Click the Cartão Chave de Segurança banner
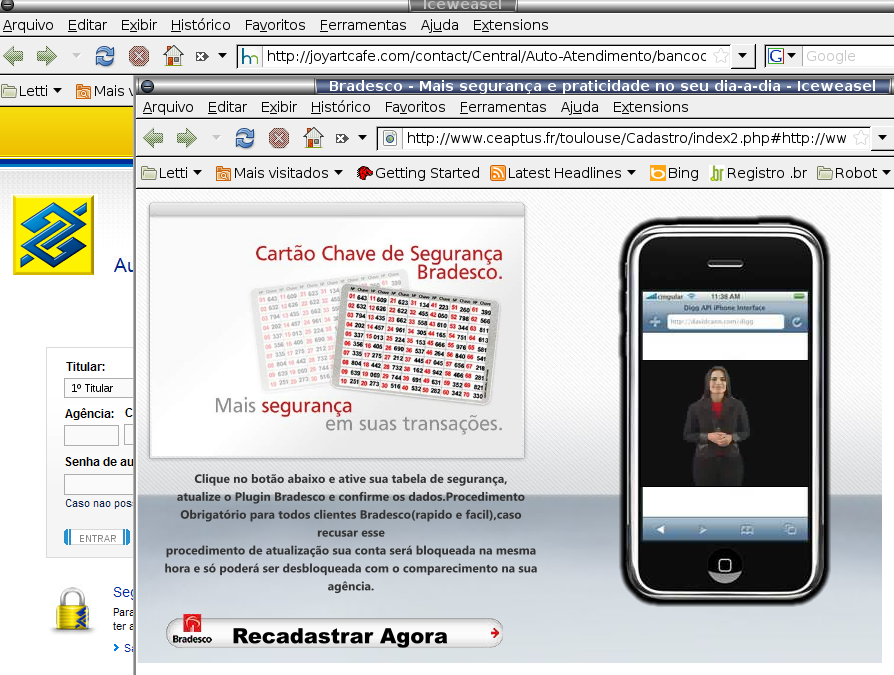 [337, 331]
